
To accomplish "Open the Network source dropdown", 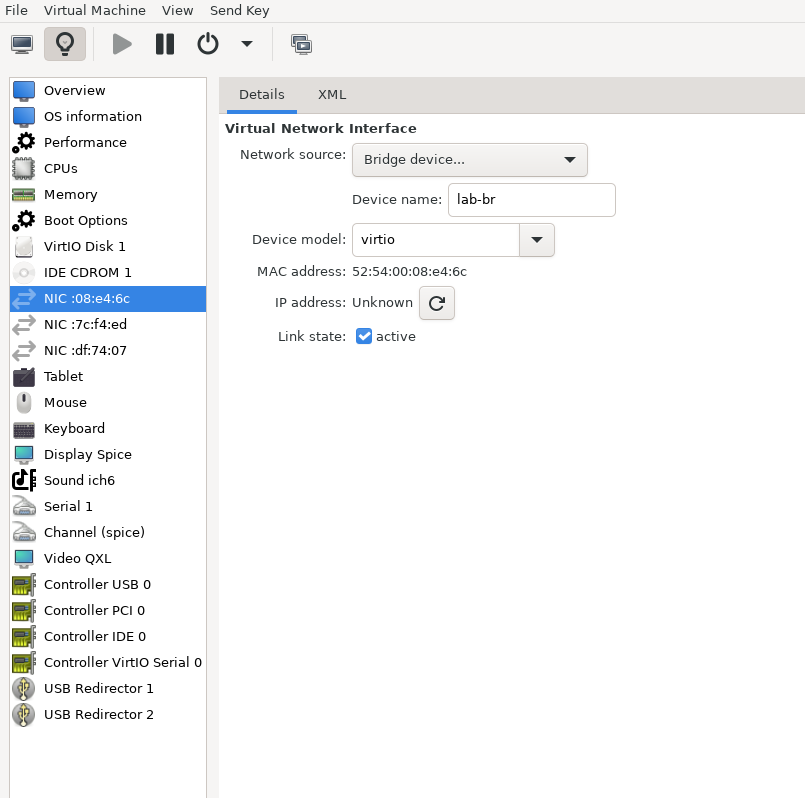I will 470,160.
